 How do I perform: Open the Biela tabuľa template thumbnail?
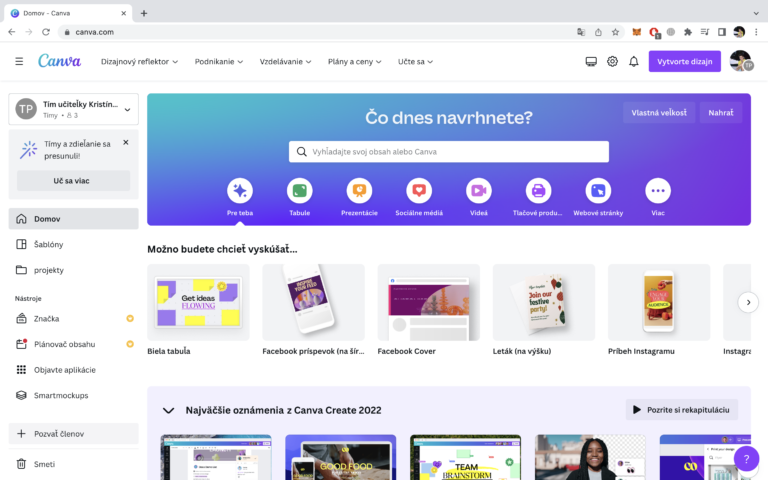198,302
